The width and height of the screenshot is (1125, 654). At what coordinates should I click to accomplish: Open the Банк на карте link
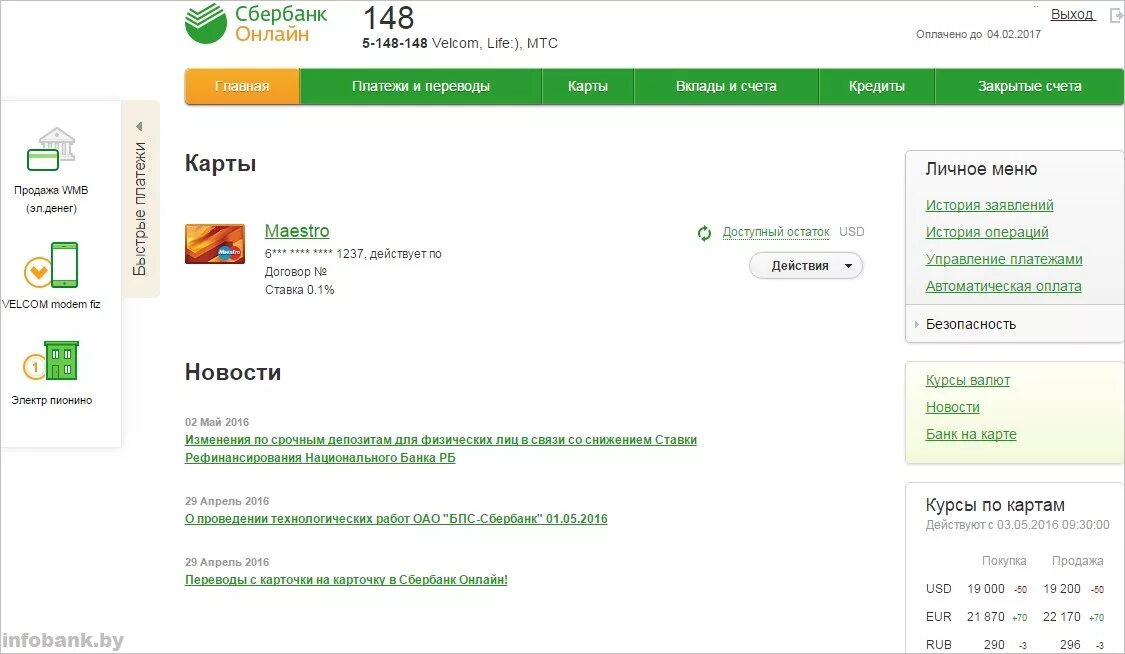click(971, 434)
